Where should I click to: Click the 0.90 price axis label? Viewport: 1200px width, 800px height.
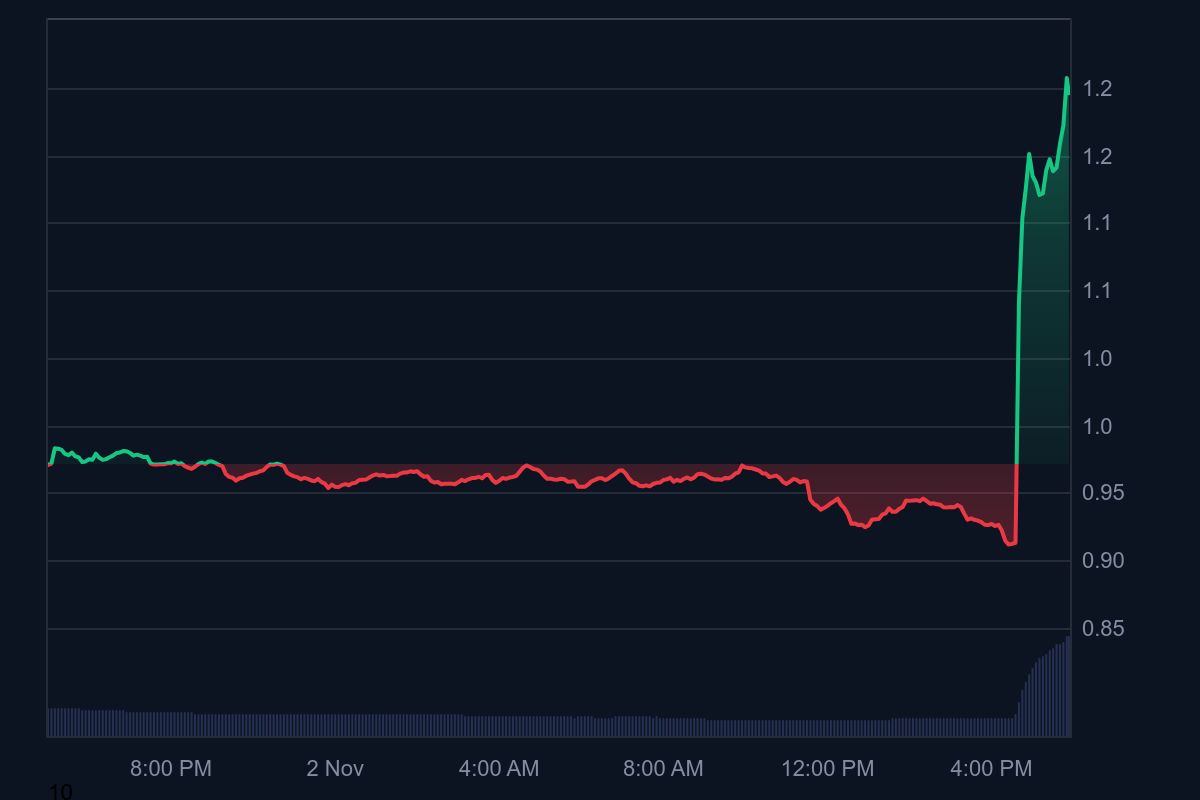coord(1103,560)
